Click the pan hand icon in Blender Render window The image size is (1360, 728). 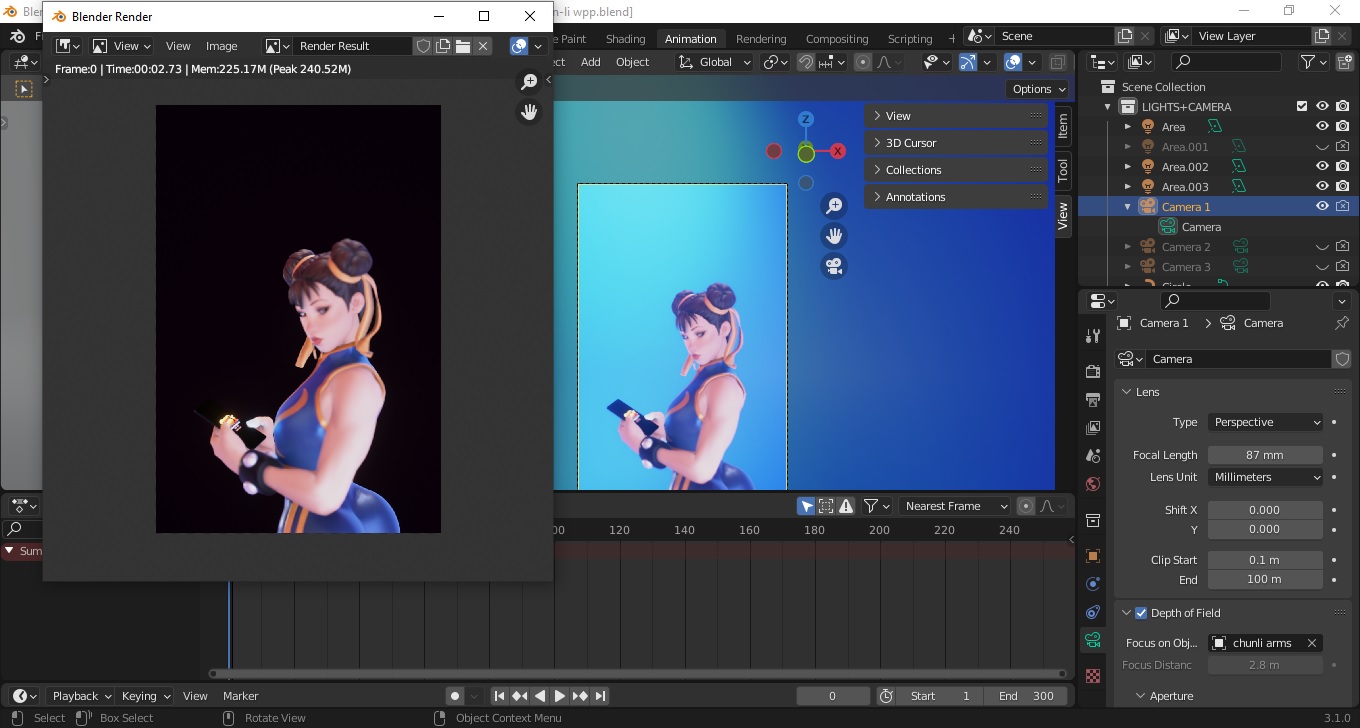[x=529, y=112]
